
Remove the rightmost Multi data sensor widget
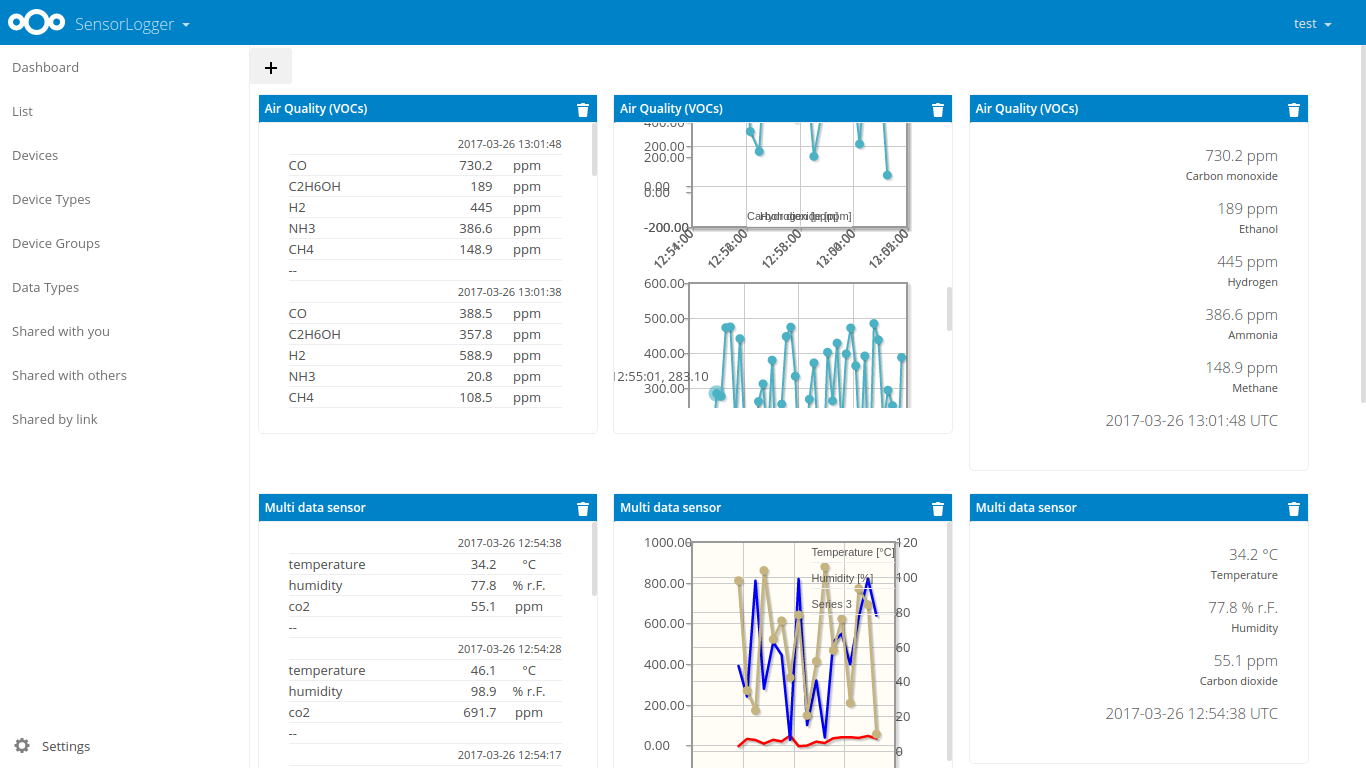(x=1293, y=508)
